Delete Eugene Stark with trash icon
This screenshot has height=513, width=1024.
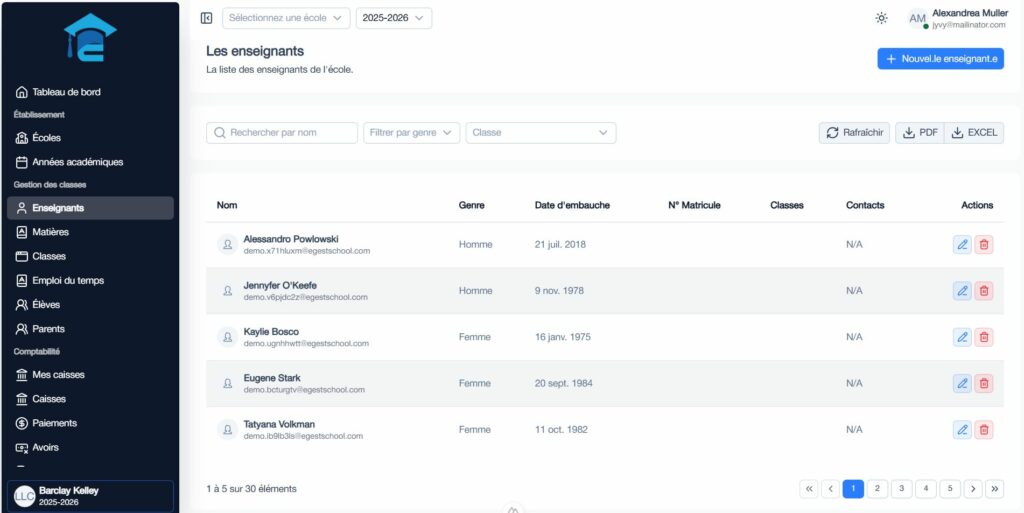(984, 384)
